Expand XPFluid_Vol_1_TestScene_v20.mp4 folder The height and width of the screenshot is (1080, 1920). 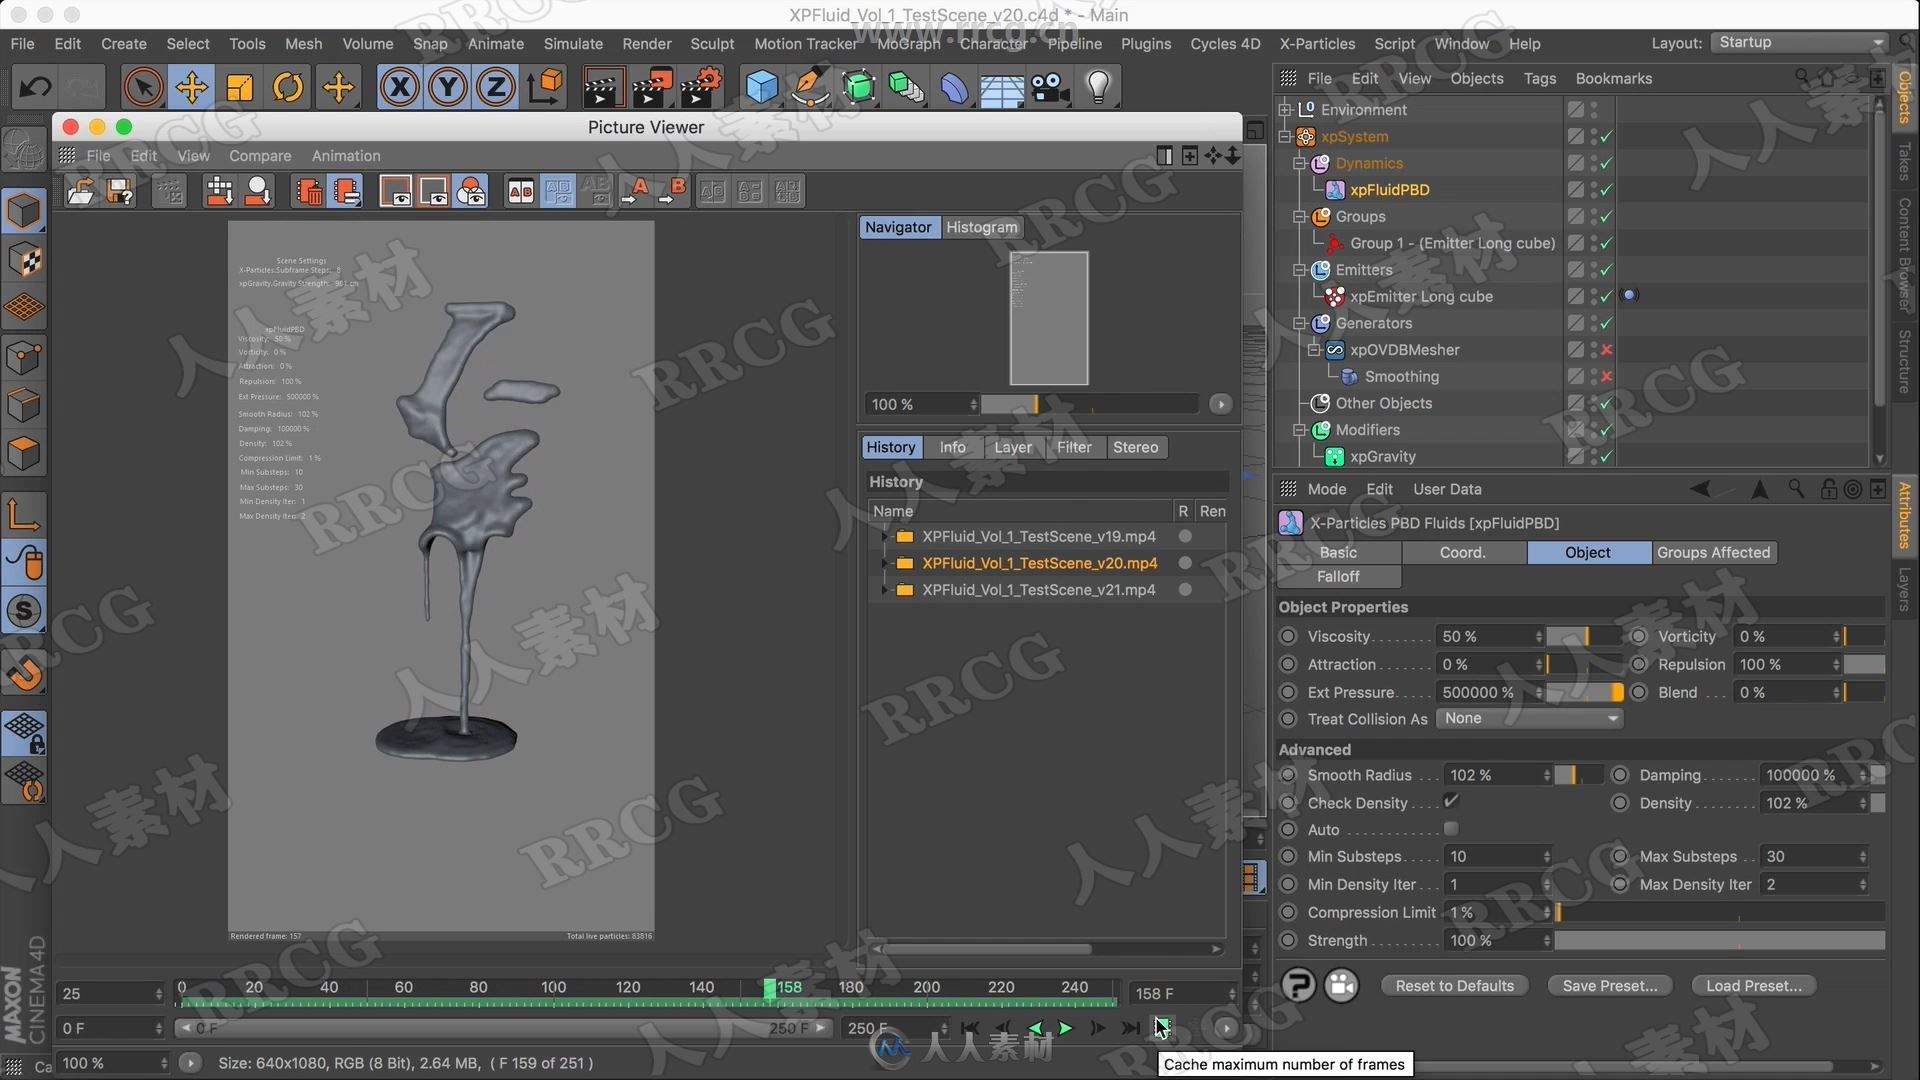point(884,563)
